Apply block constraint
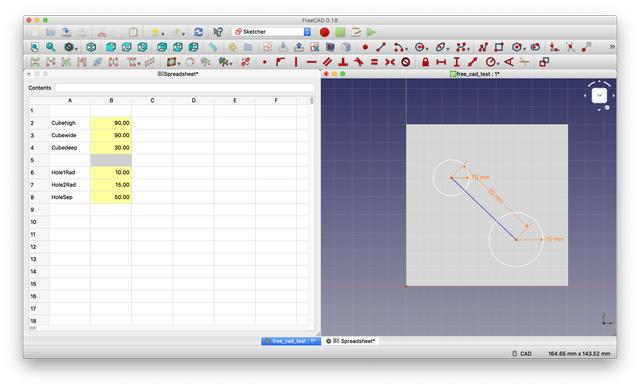Screen dimensions: 640x389 click(405, 62)
